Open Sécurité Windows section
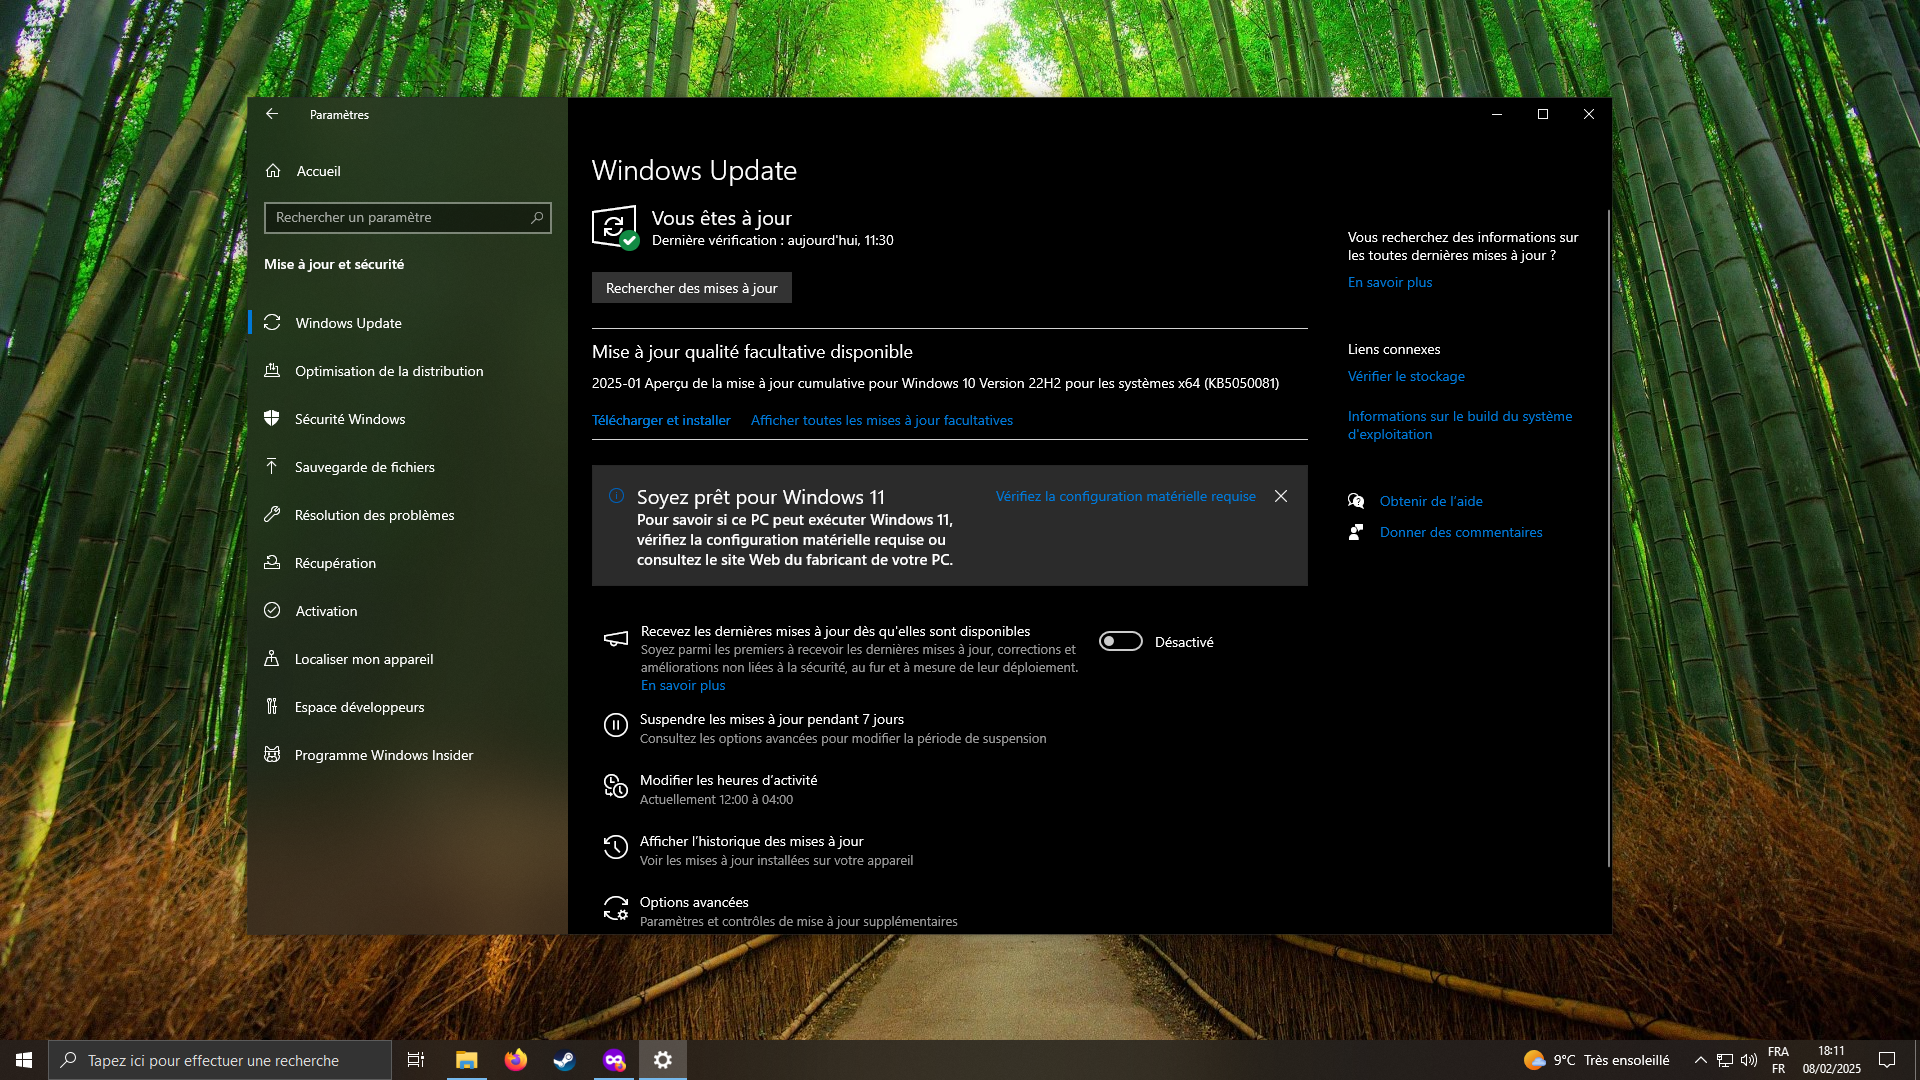This screenshot has height=1080, width=1920. tap(408, 419)
